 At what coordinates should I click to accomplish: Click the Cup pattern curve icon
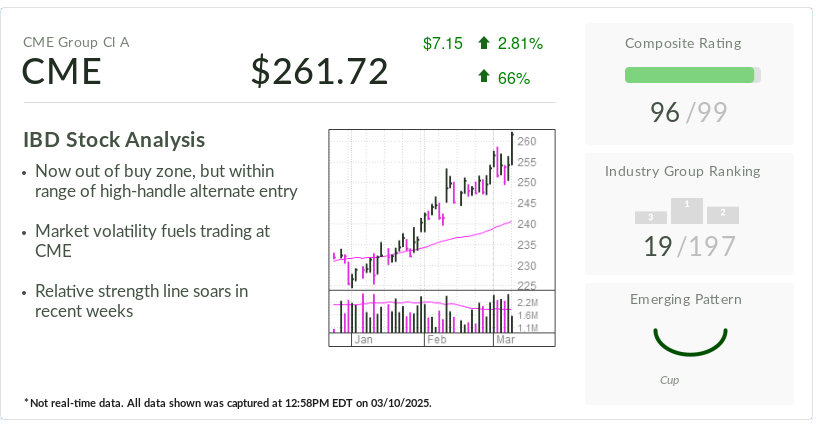click(x=690, y=342)
